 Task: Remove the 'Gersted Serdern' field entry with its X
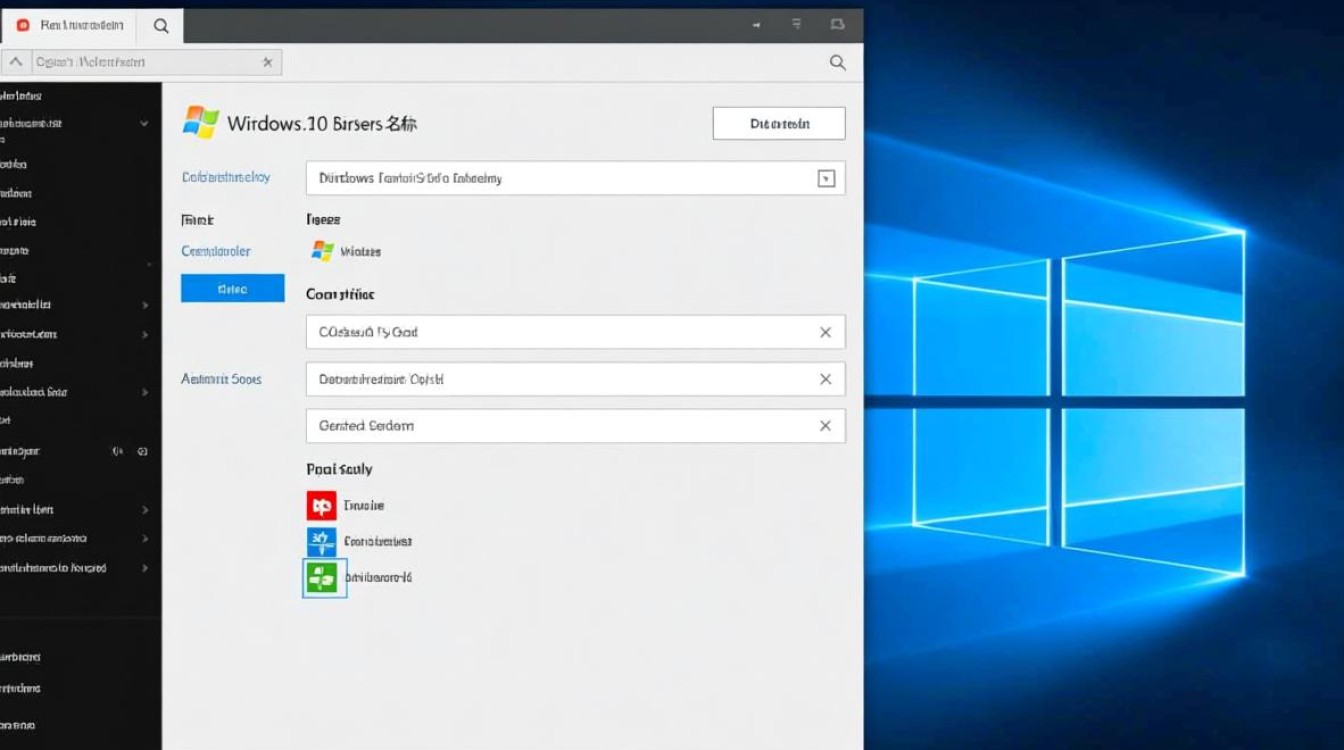click(x=825, y=426)
